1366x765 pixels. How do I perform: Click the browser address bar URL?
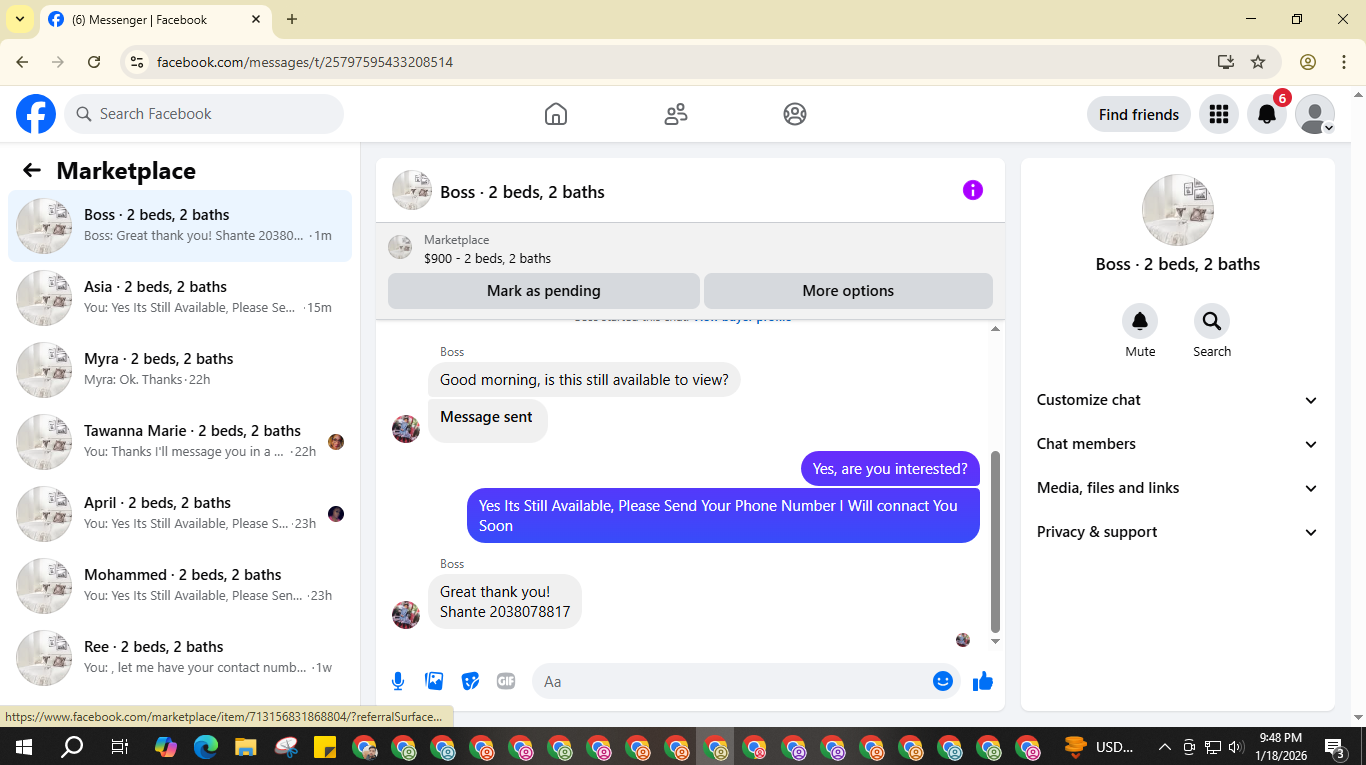[x=305, y=62]
